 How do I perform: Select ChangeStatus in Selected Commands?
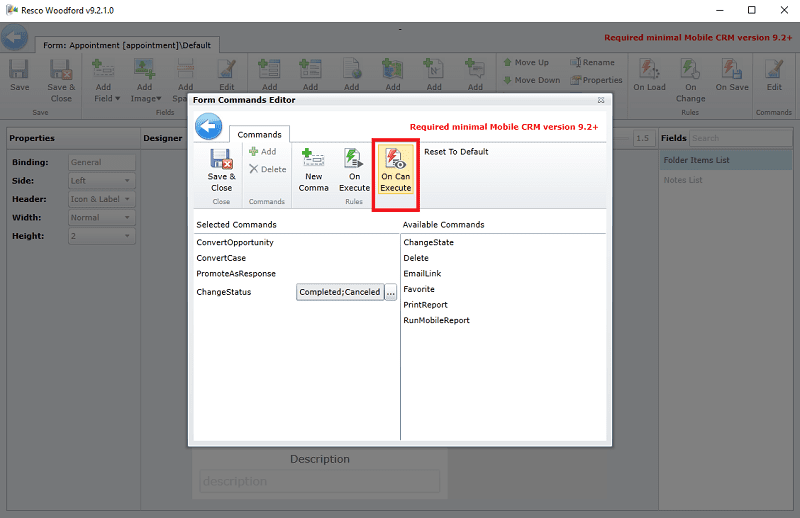(x=223, y=292)
